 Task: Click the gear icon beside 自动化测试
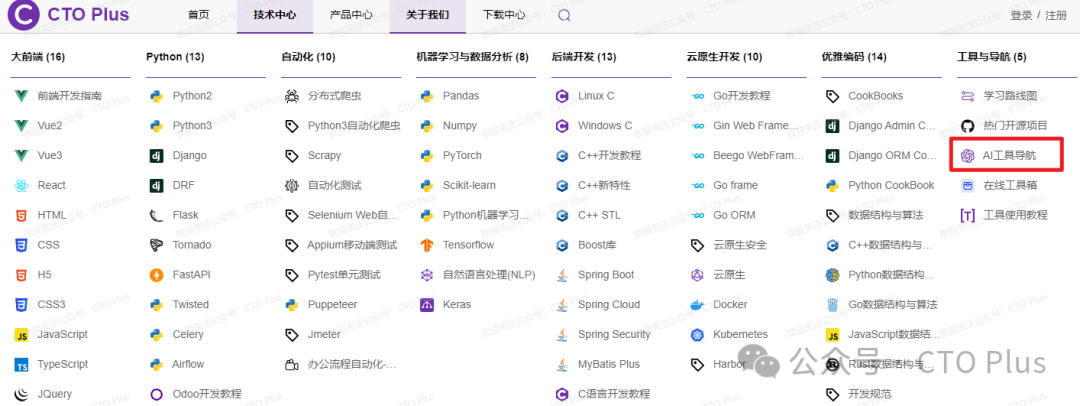click(x=291, y=185)
